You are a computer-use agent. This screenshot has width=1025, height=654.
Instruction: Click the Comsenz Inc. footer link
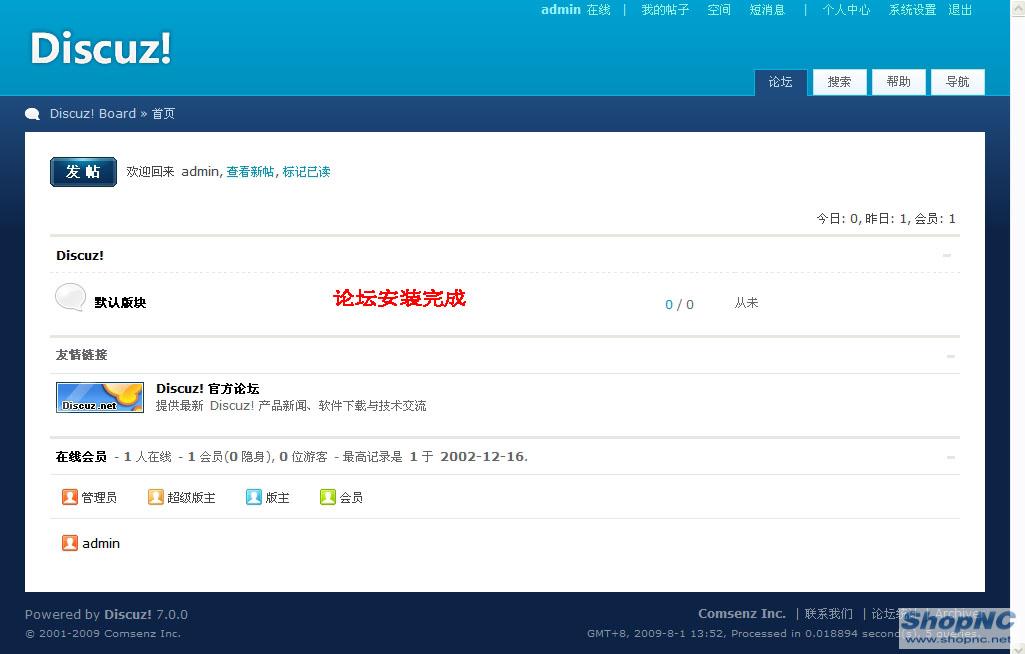pyautogui.click(x=742, y=613)
